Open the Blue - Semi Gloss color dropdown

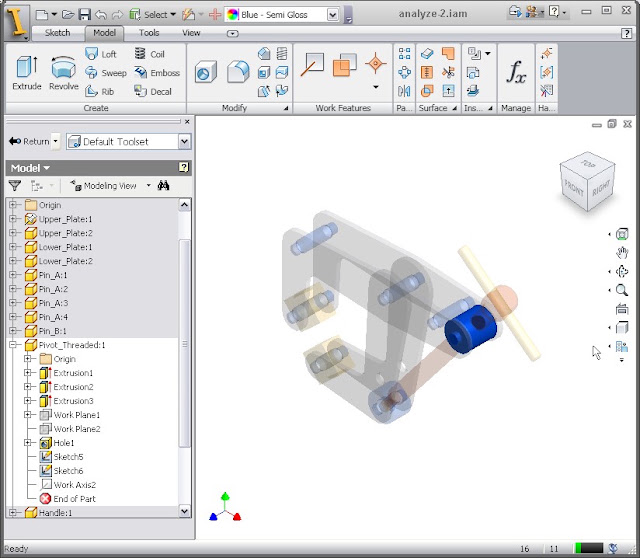pos(333,15)
